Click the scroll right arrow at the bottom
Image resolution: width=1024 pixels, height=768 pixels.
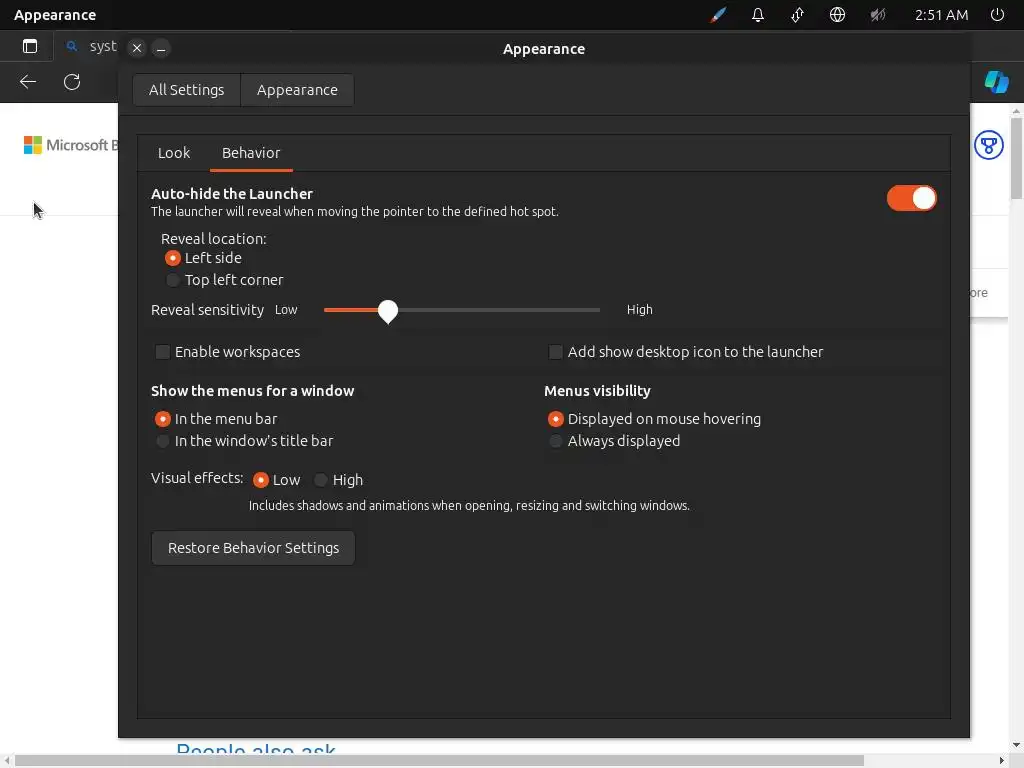[x=1002, y=761]
